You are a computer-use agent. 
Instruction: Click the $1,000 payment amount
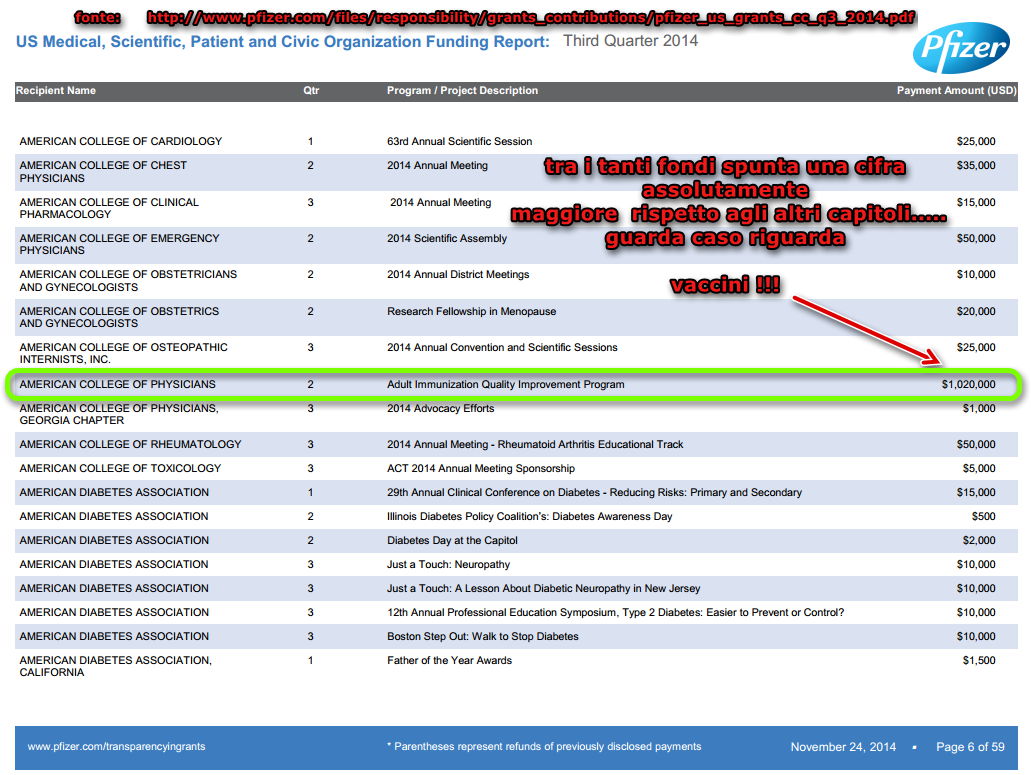pyautogui.click(x=979, y=409)
